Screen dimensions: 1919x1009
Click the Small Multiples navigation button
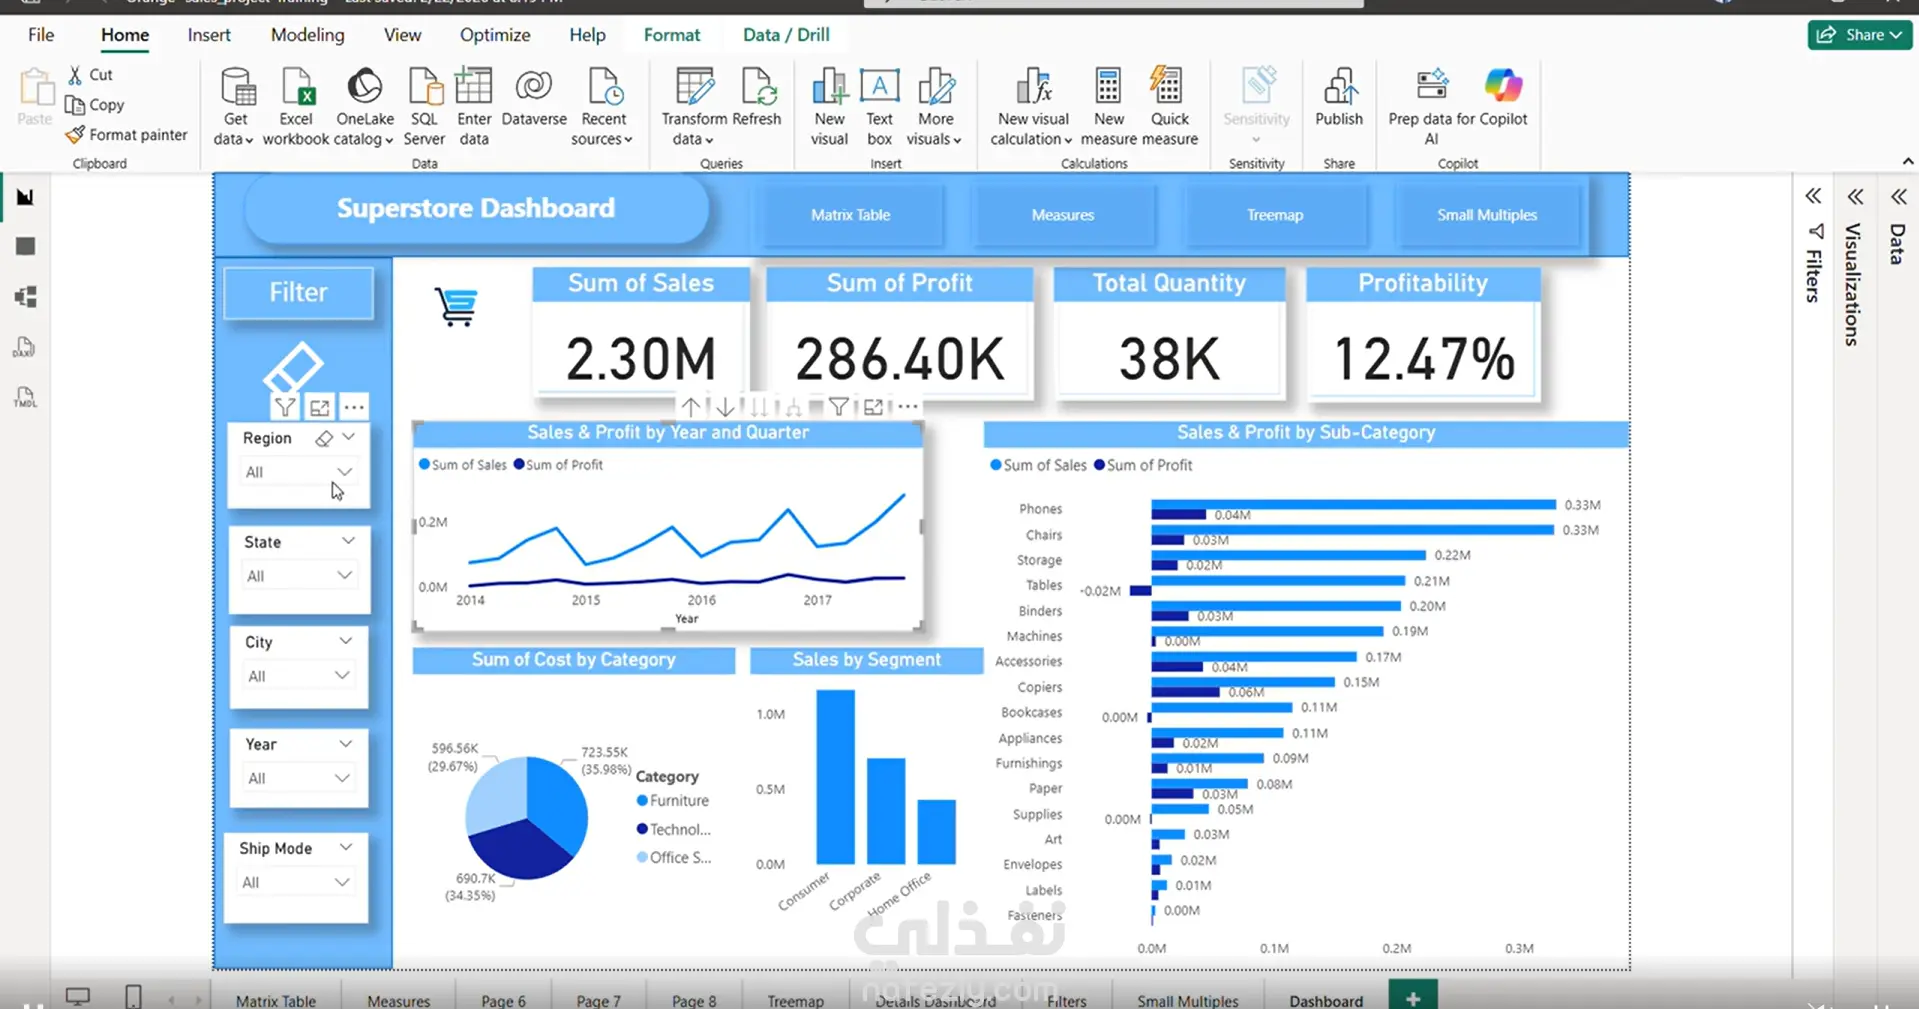[1487, 215]
